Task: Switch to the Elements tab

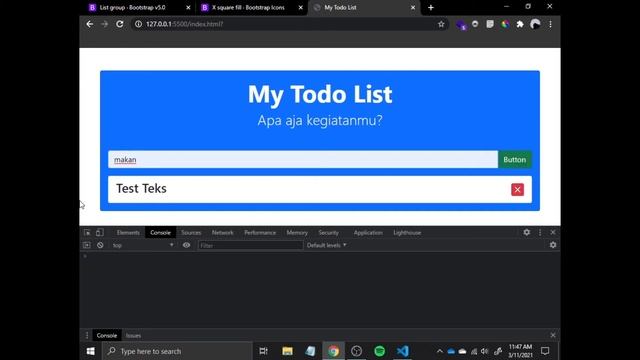Action: 128,233
